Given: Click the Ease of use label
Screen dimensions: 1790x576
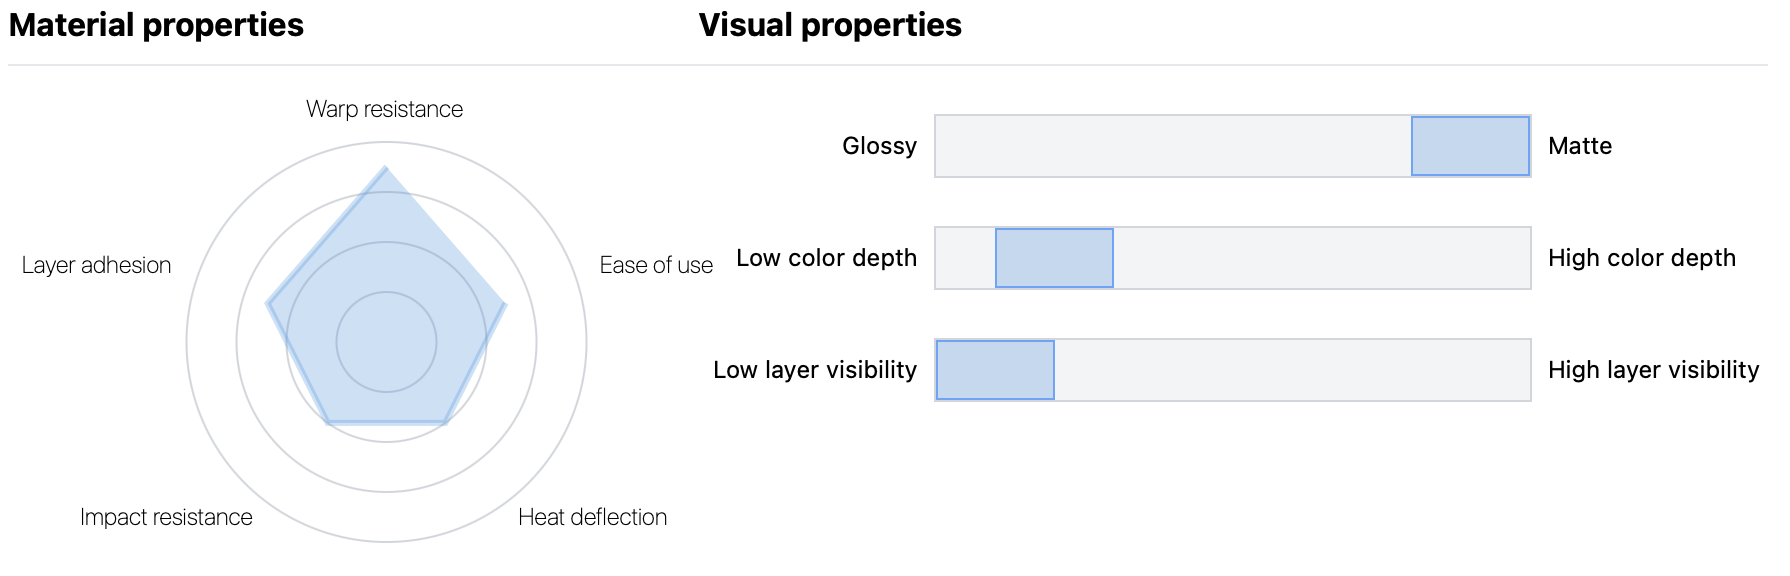Looking at the screenshot, I should pos(656,265).
